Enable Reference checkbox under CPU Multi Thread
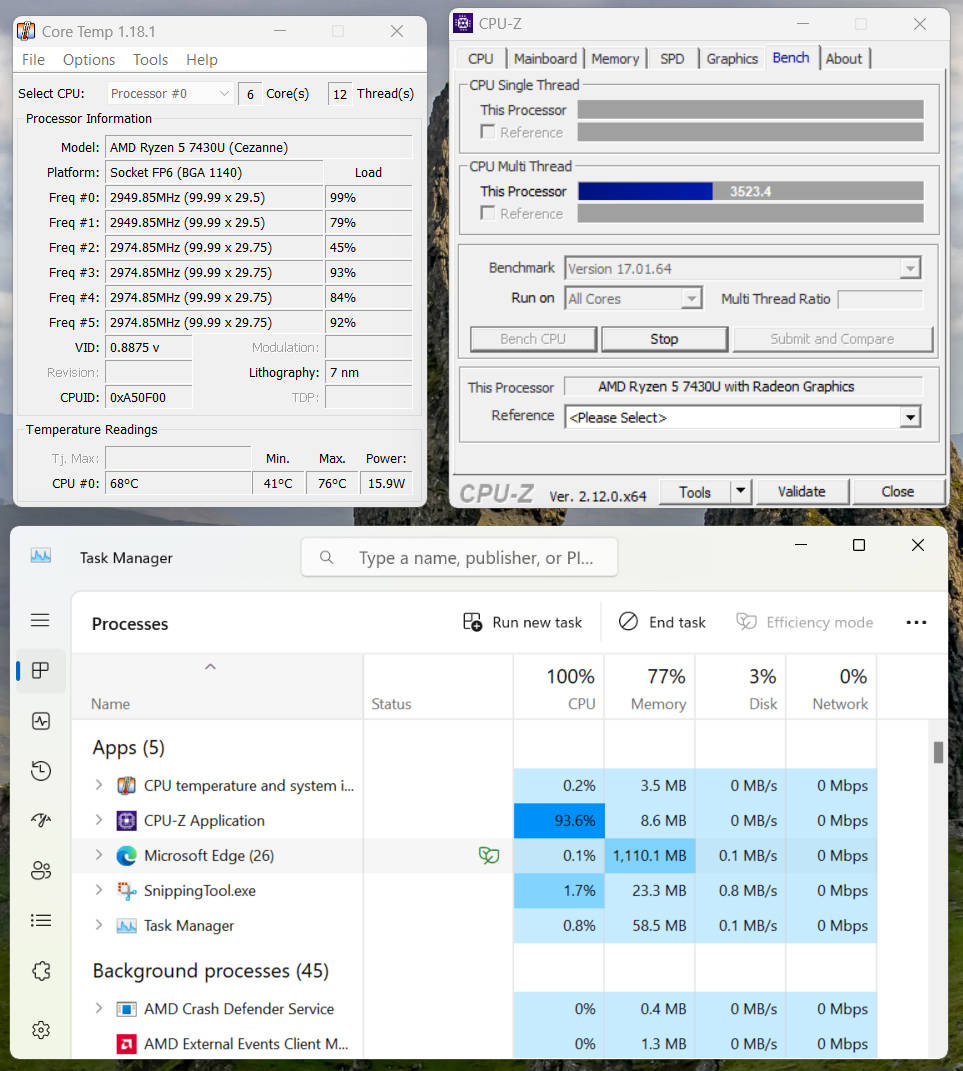This screenshot has height=1071, width=963. click(x=488, y=212)
